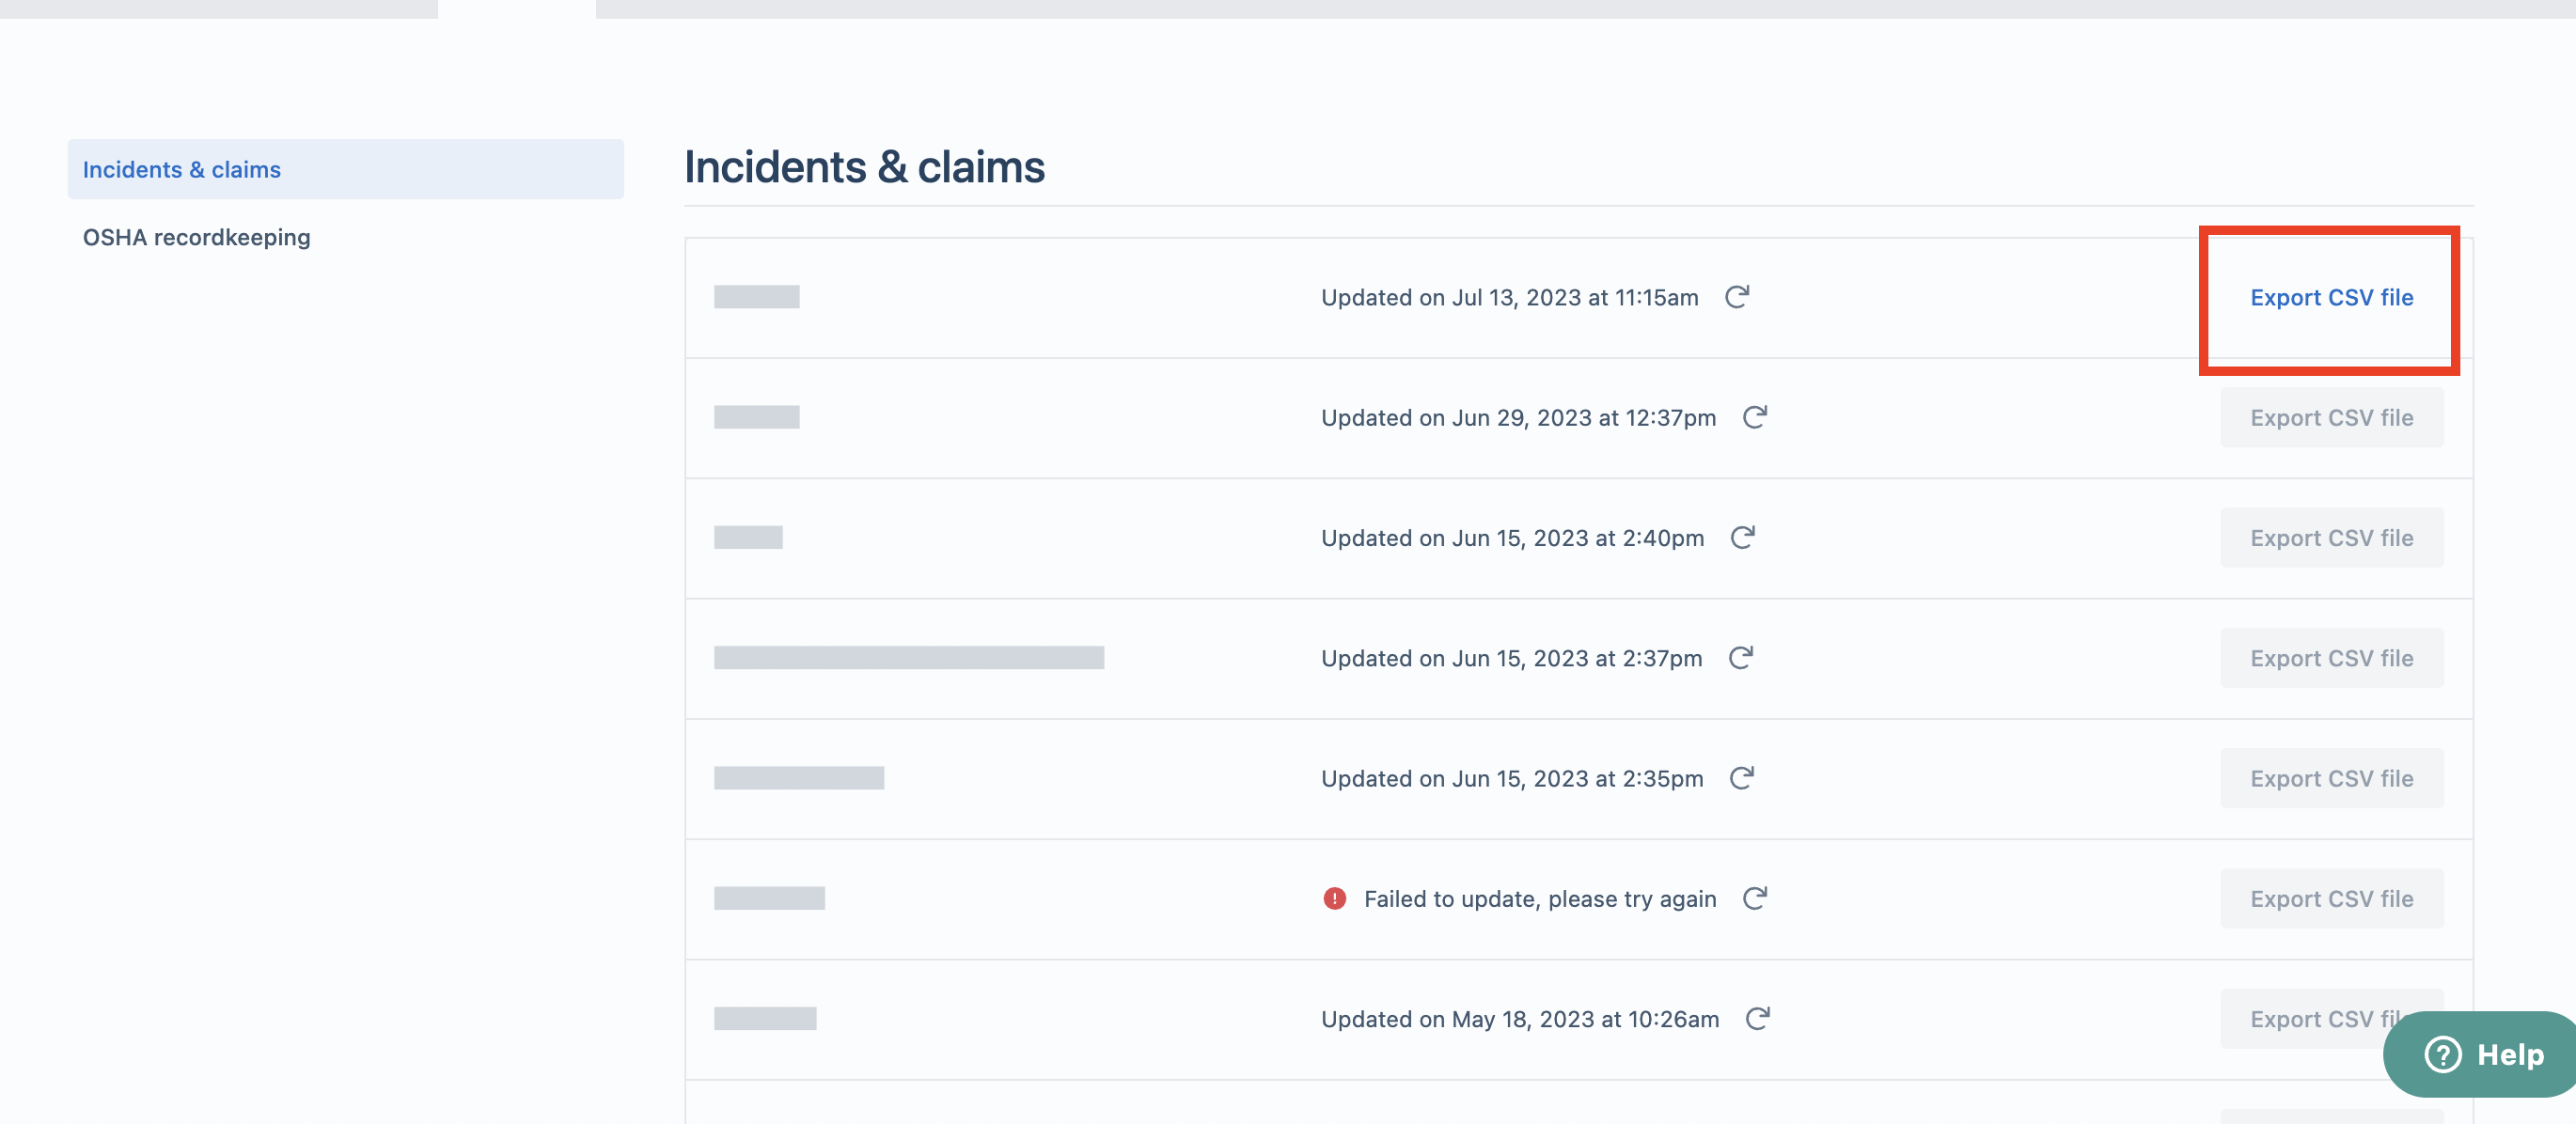Refresh the row updated Jun 29, 2023
This screenshot has height=1124, width=2576.
[1755, 417]
